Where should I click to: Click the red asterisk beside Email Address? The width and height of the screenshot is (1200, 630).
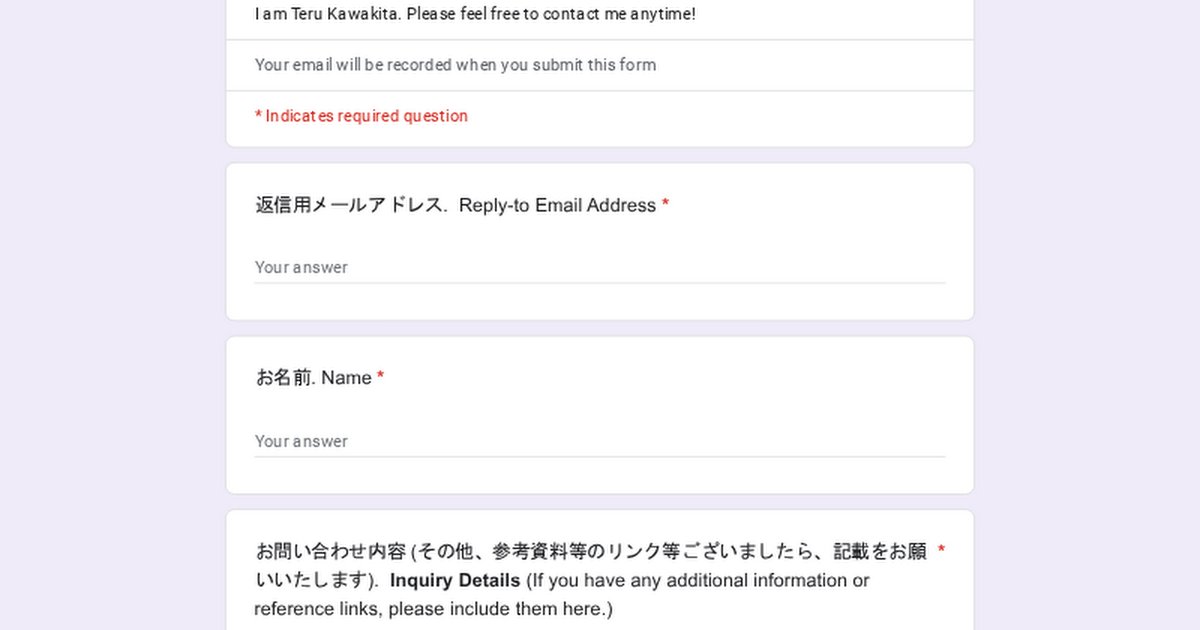tap(665, 205)
